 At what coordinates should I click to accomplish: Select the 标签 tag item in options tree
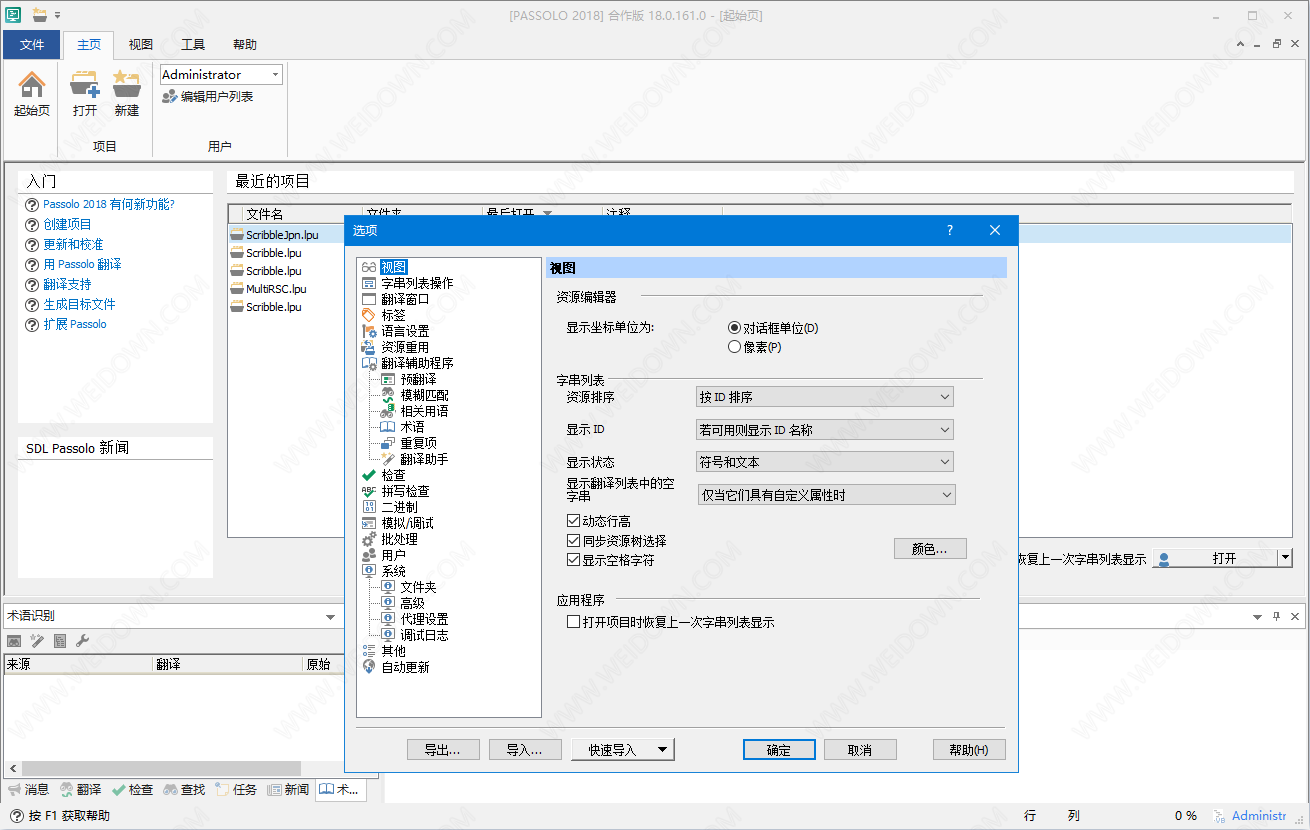[x=393, y=315]
